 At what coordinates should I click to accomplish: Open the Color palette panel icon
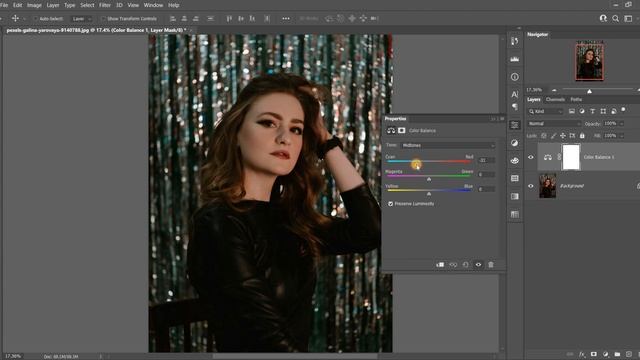[515, 160]
